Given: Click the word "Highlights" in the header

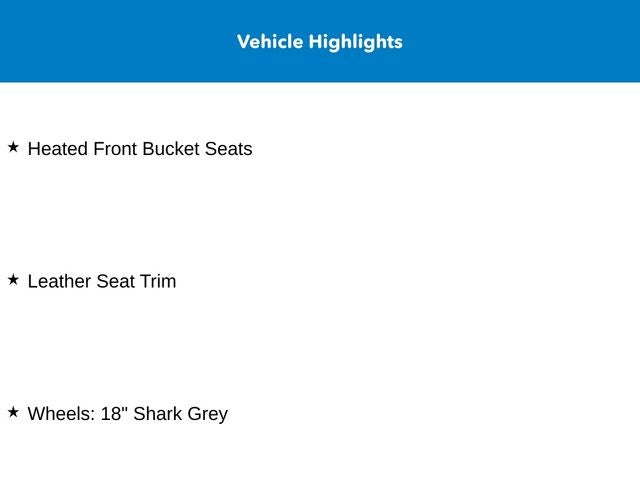Looking at the screenshot, I should click(355, 42).
